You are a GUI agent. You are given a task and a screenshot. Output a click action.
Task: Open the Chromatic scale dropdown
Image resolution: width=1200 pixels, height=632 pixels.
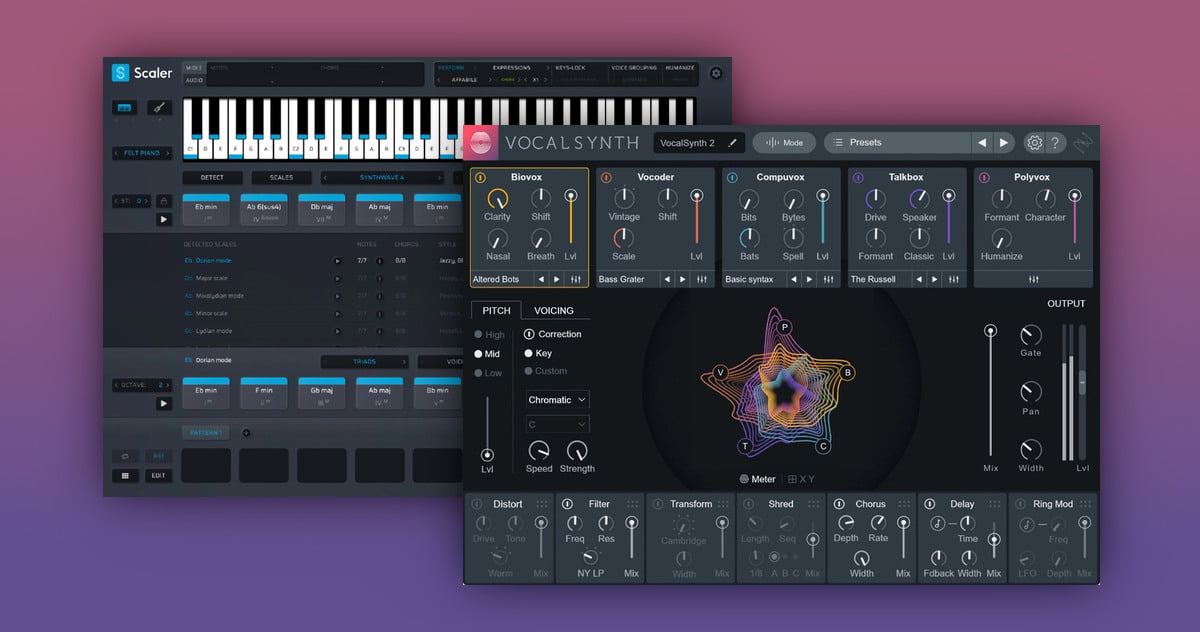pyautogui.click(x=557, y=400)
